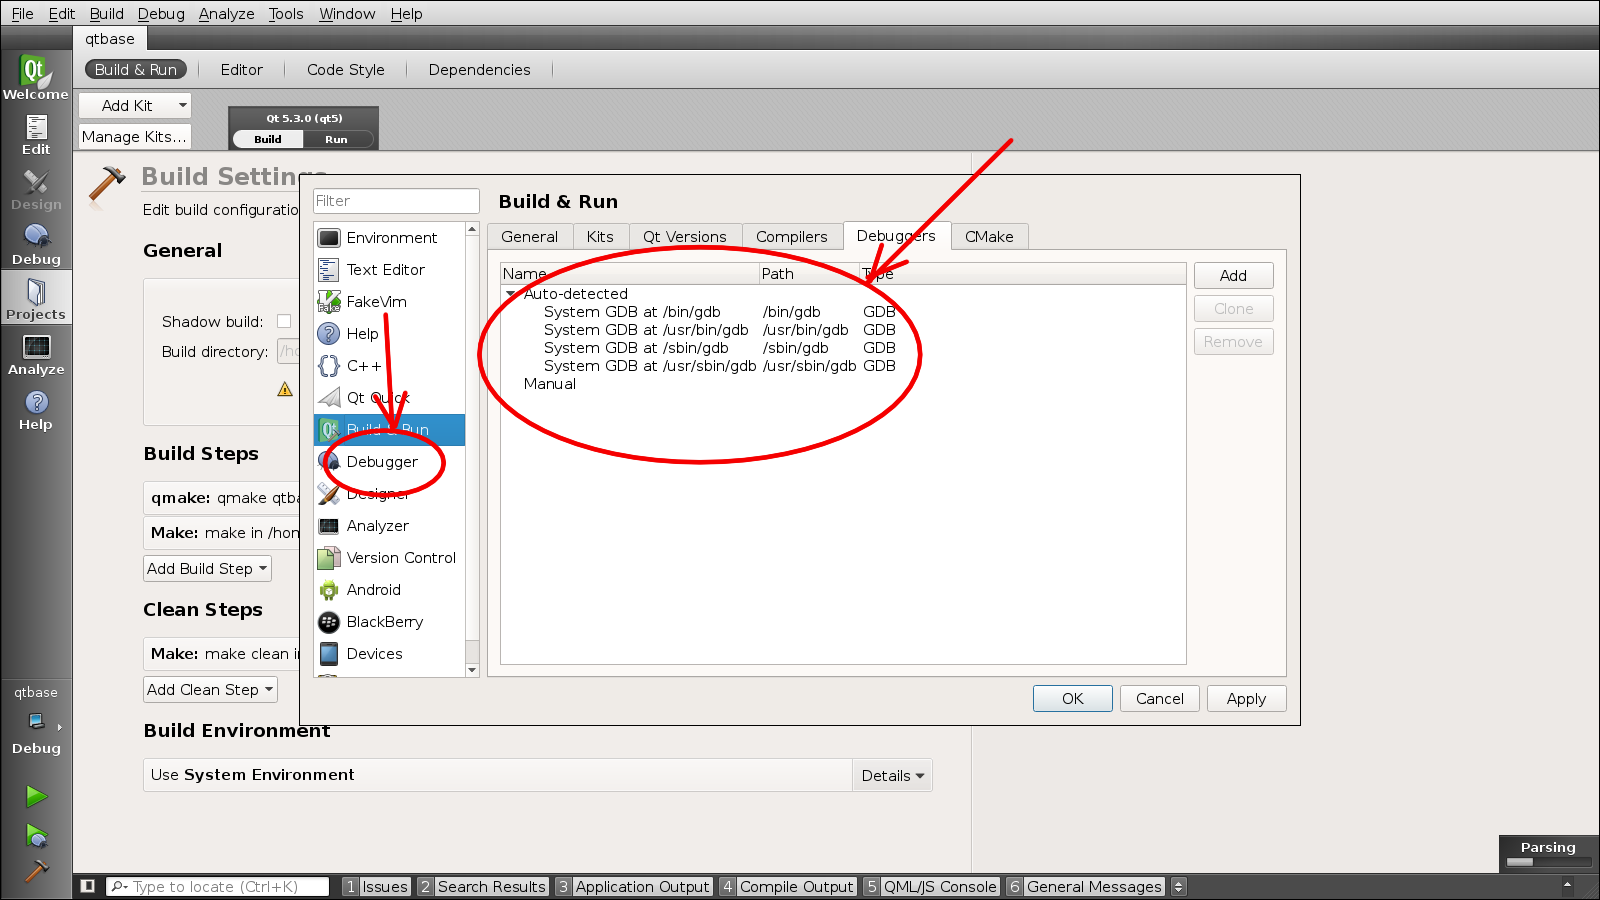The width and height of the screenshot is (1600, 900).
Task: Open the Add Kit dropdown
Action: 134,105
